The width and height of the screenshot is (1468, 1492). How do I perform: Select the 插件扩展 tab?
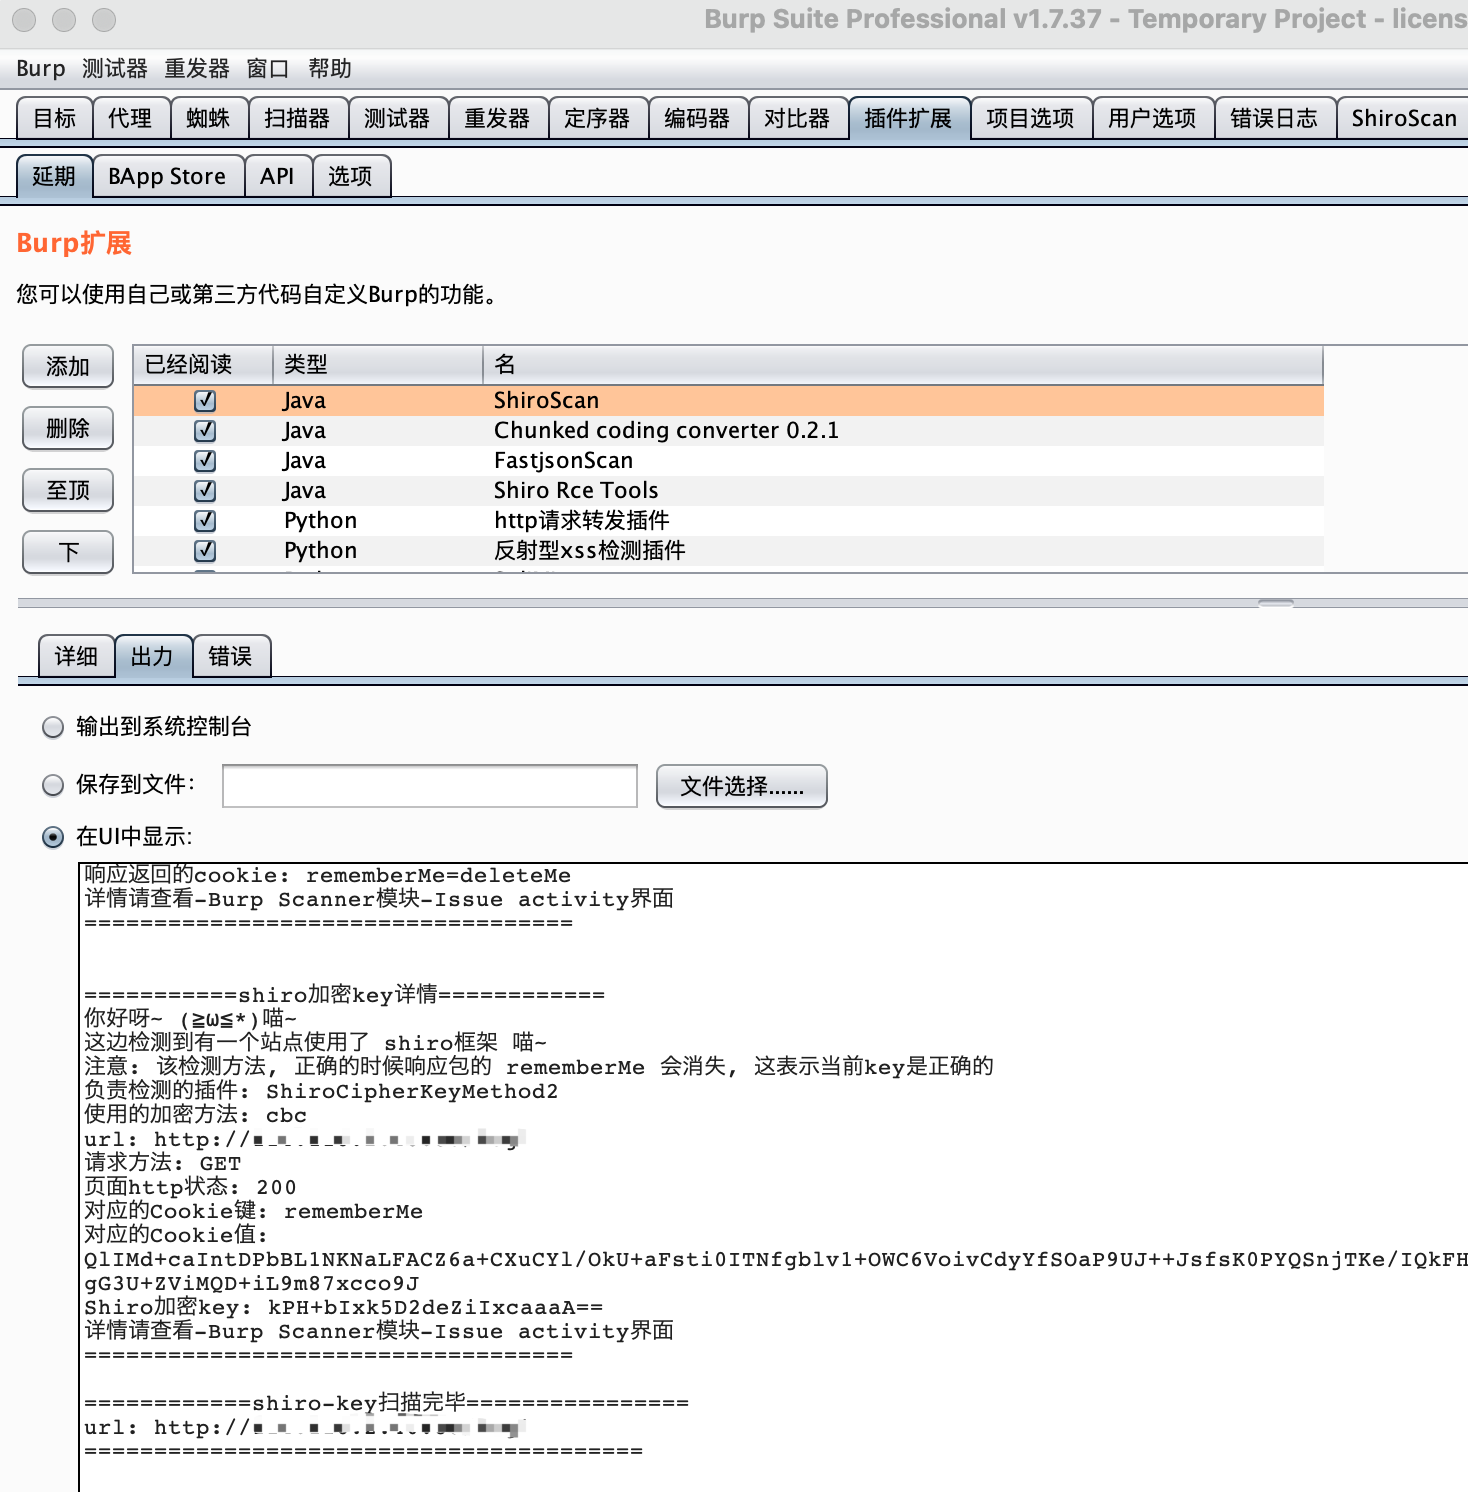909,118
